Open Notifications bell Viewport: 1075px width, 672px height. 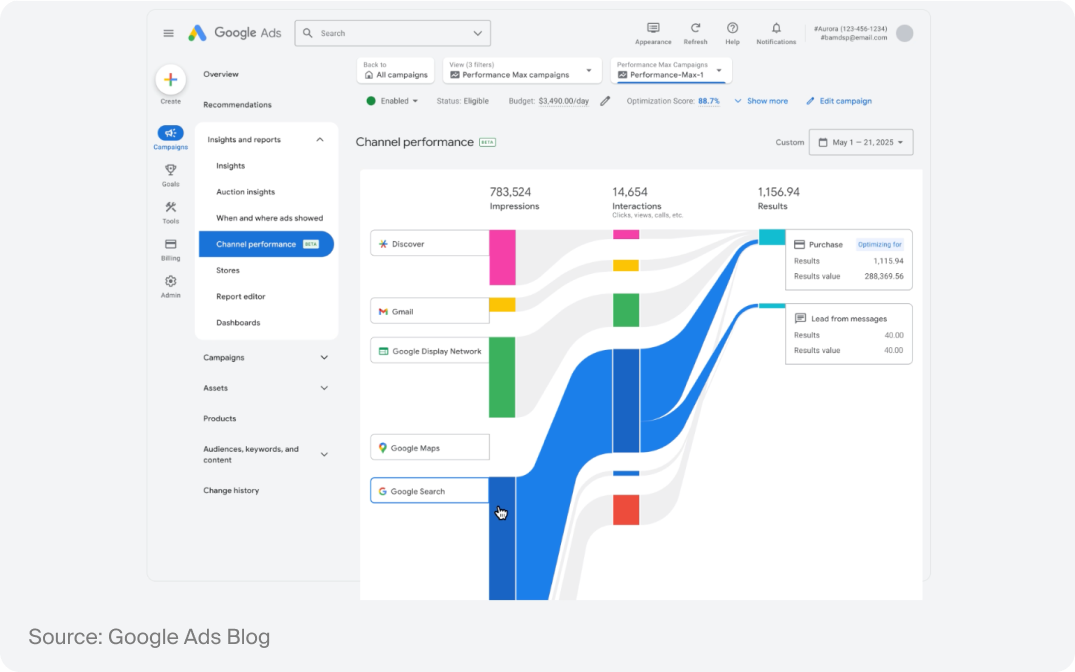776,28
